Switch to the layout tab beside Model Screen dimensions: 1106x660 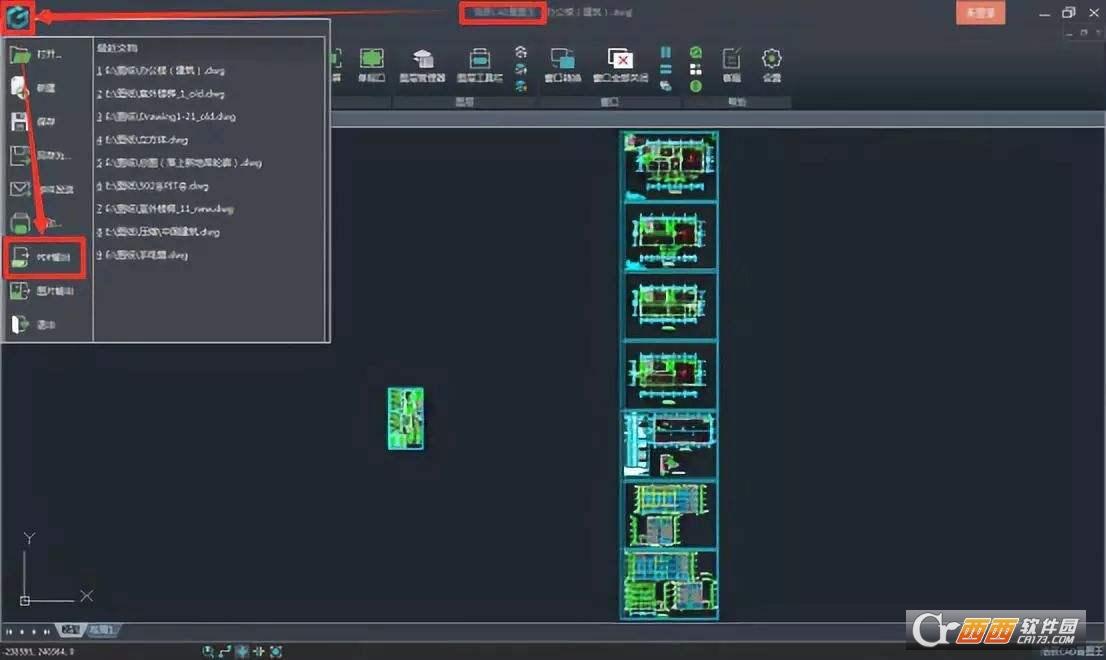pyautogui.click(x=101, y=630)
